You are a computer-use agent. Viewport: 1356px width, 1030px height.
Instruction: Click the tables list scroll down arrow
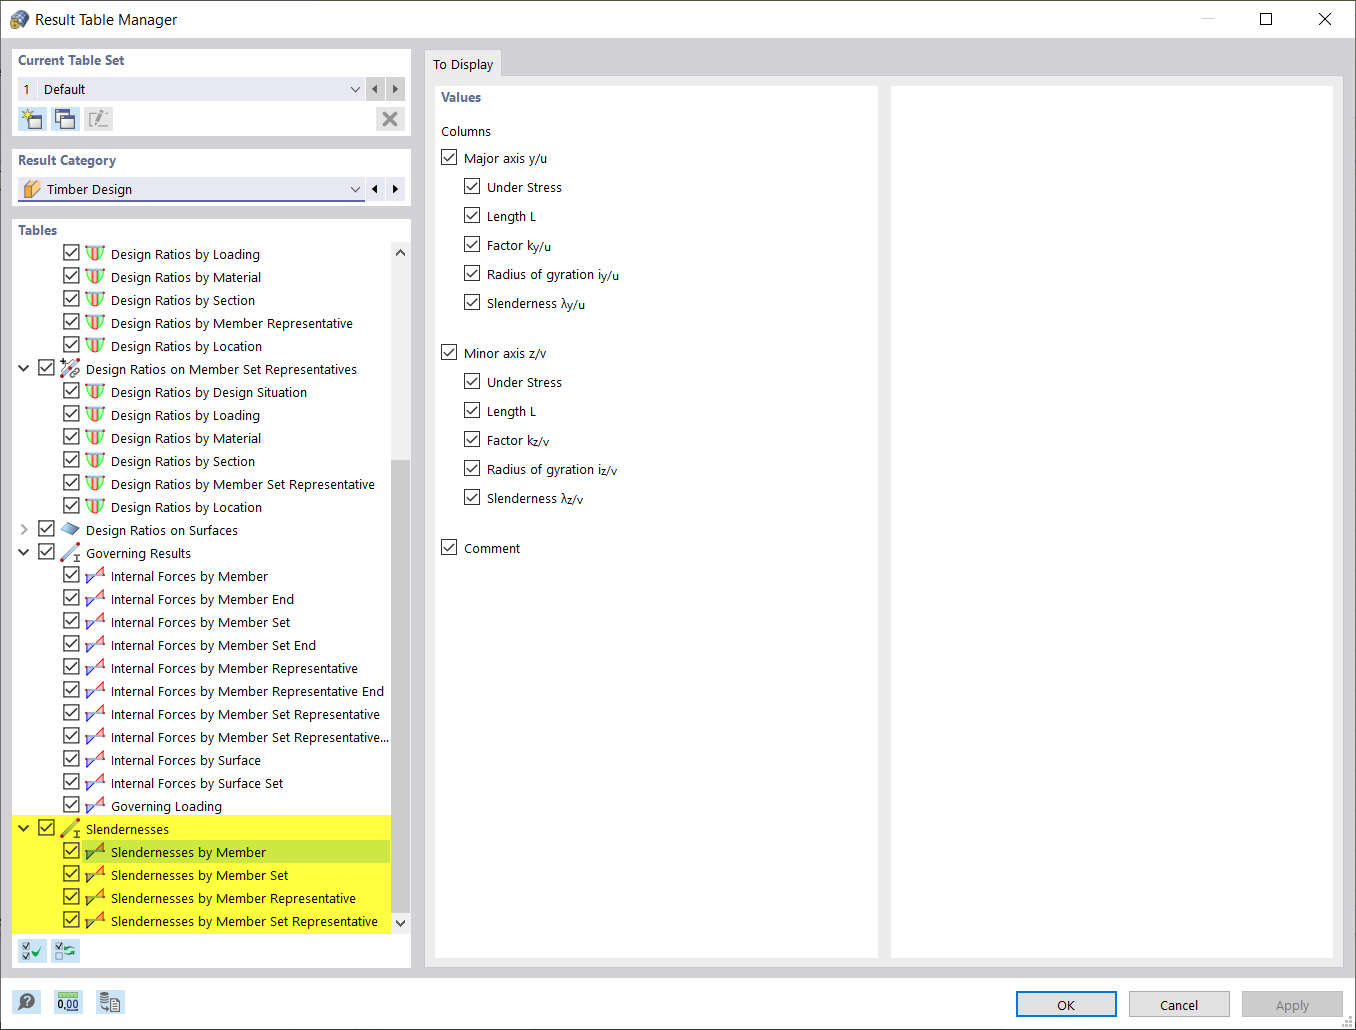point(401,923)
